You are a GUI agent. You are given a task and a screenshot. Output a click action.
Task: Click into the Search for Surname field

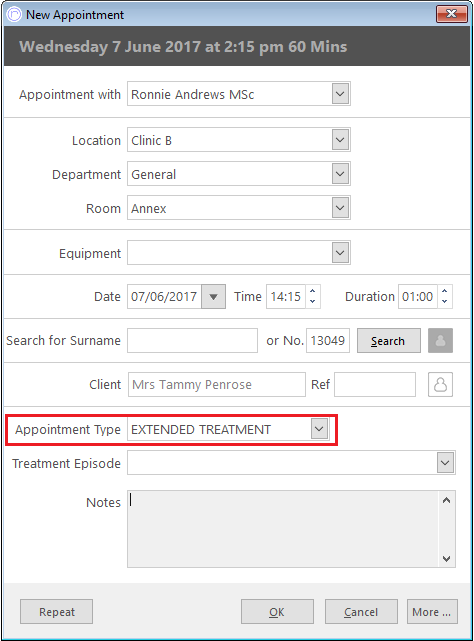coord(192,340)
